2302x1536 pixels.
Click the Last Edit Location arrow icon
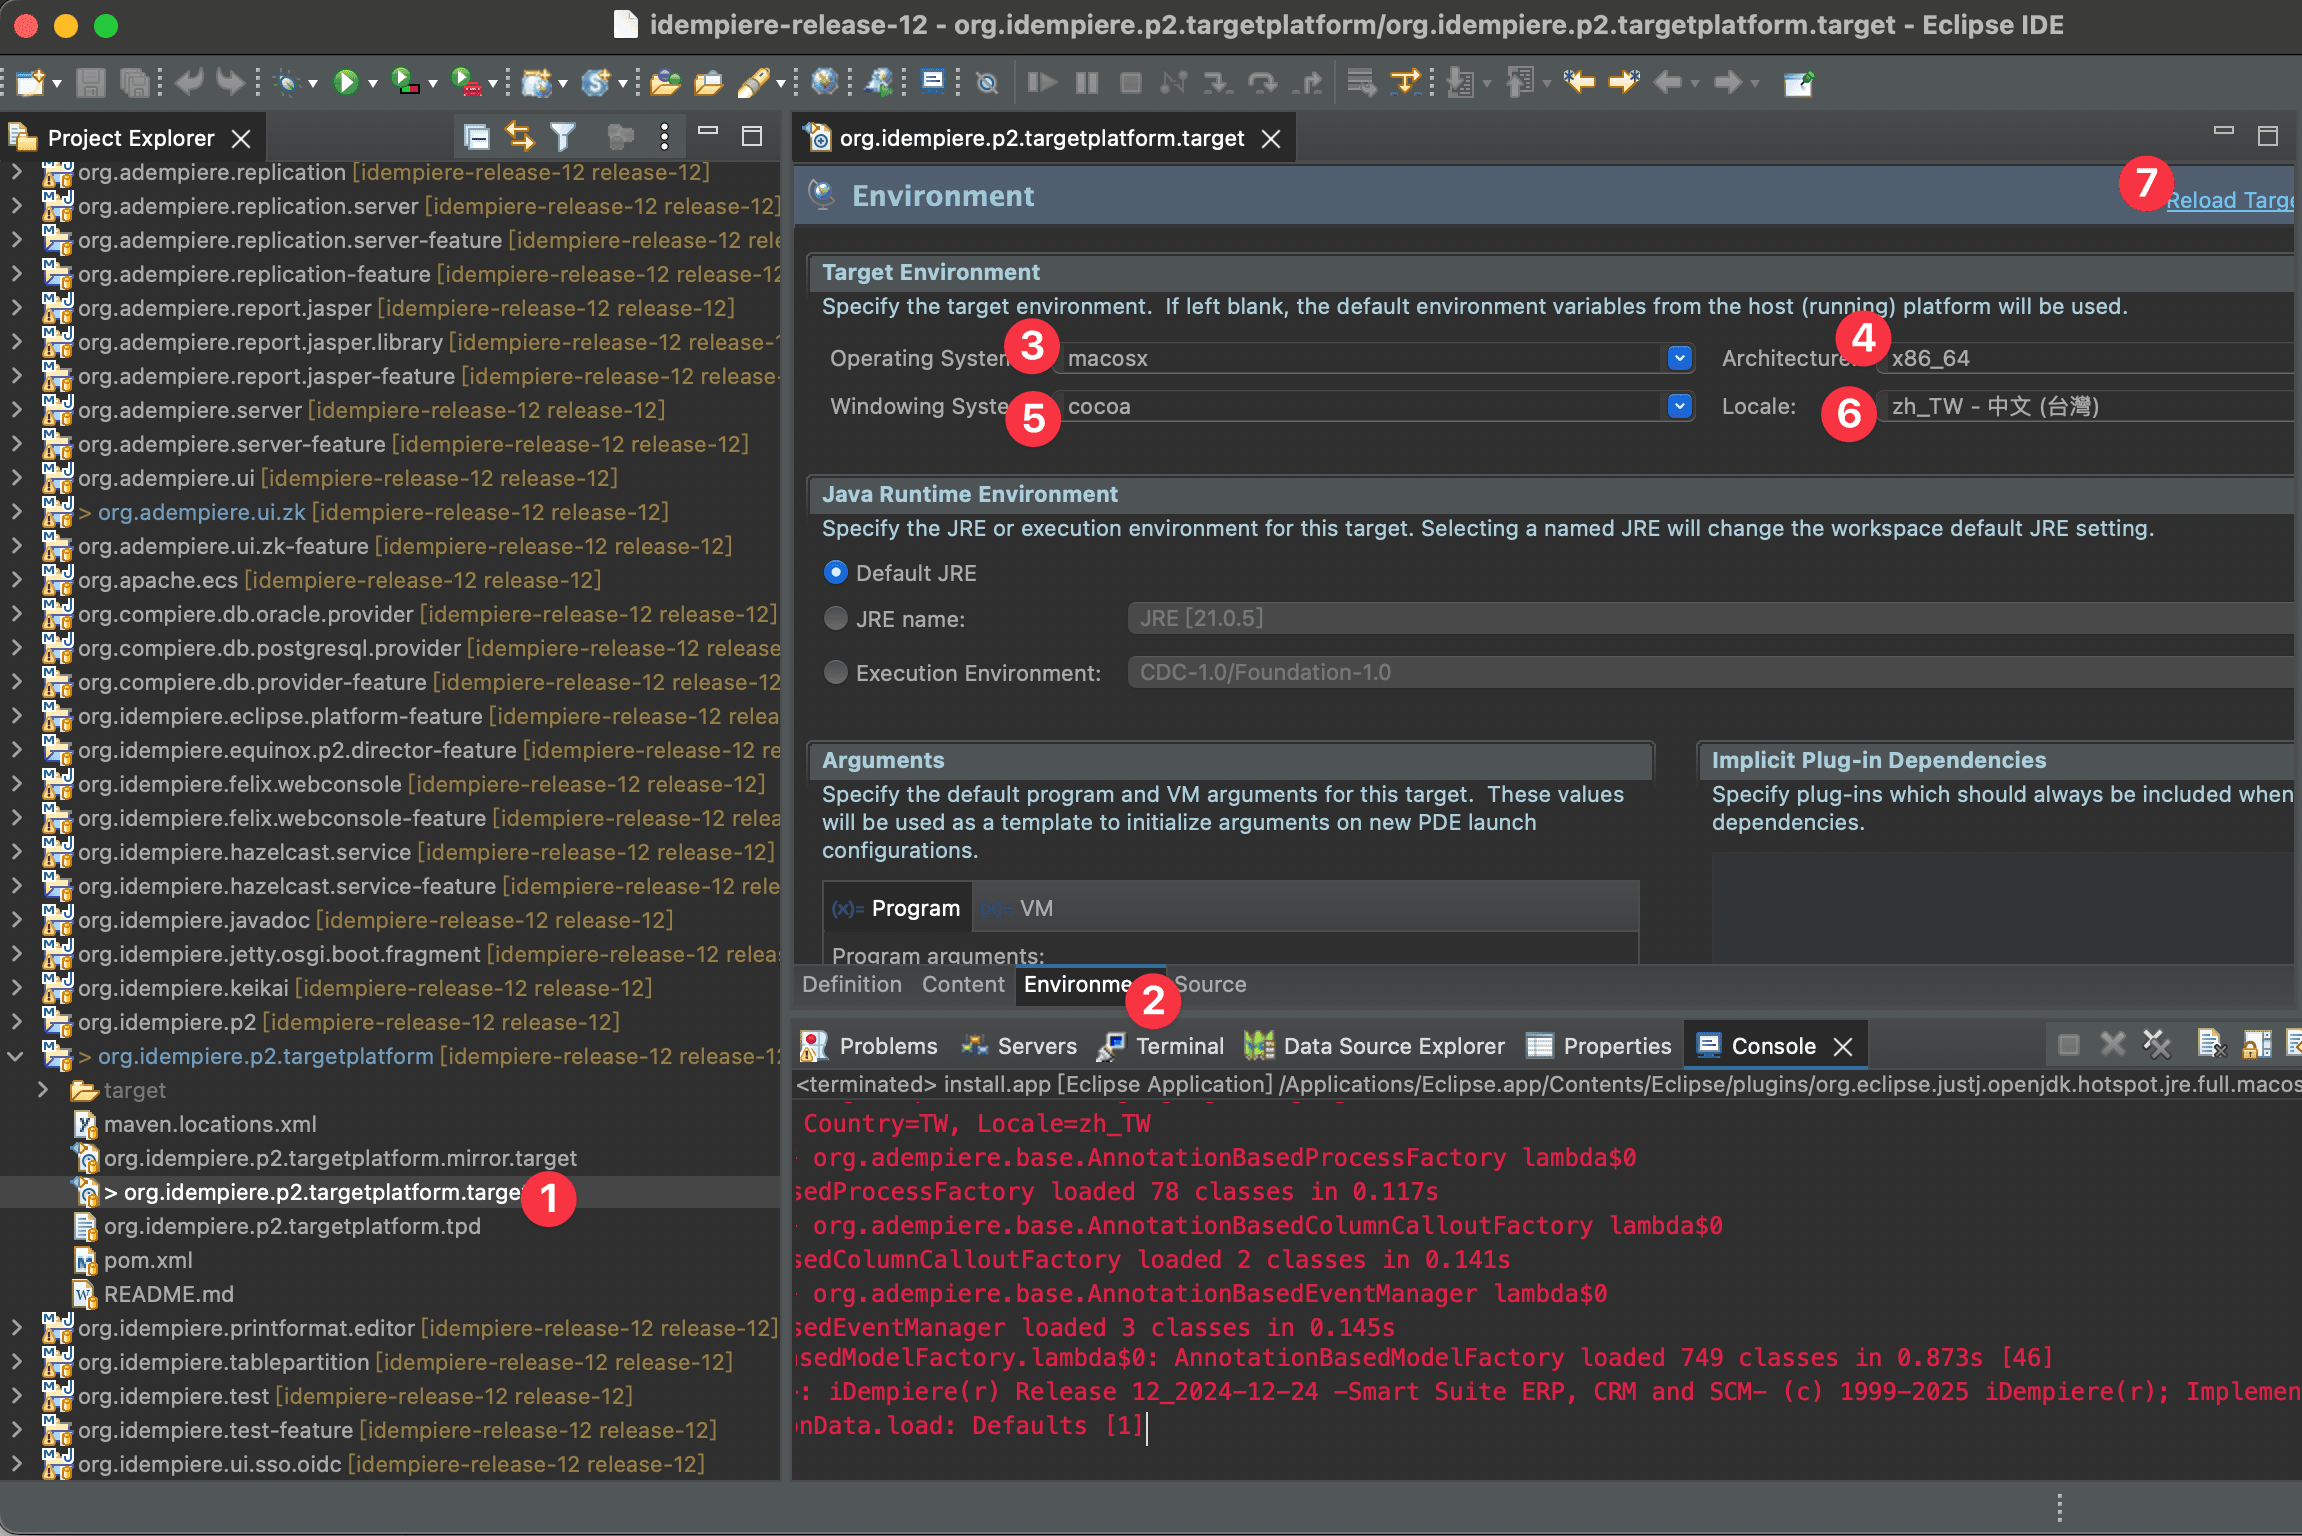(x=1580, y=82)
